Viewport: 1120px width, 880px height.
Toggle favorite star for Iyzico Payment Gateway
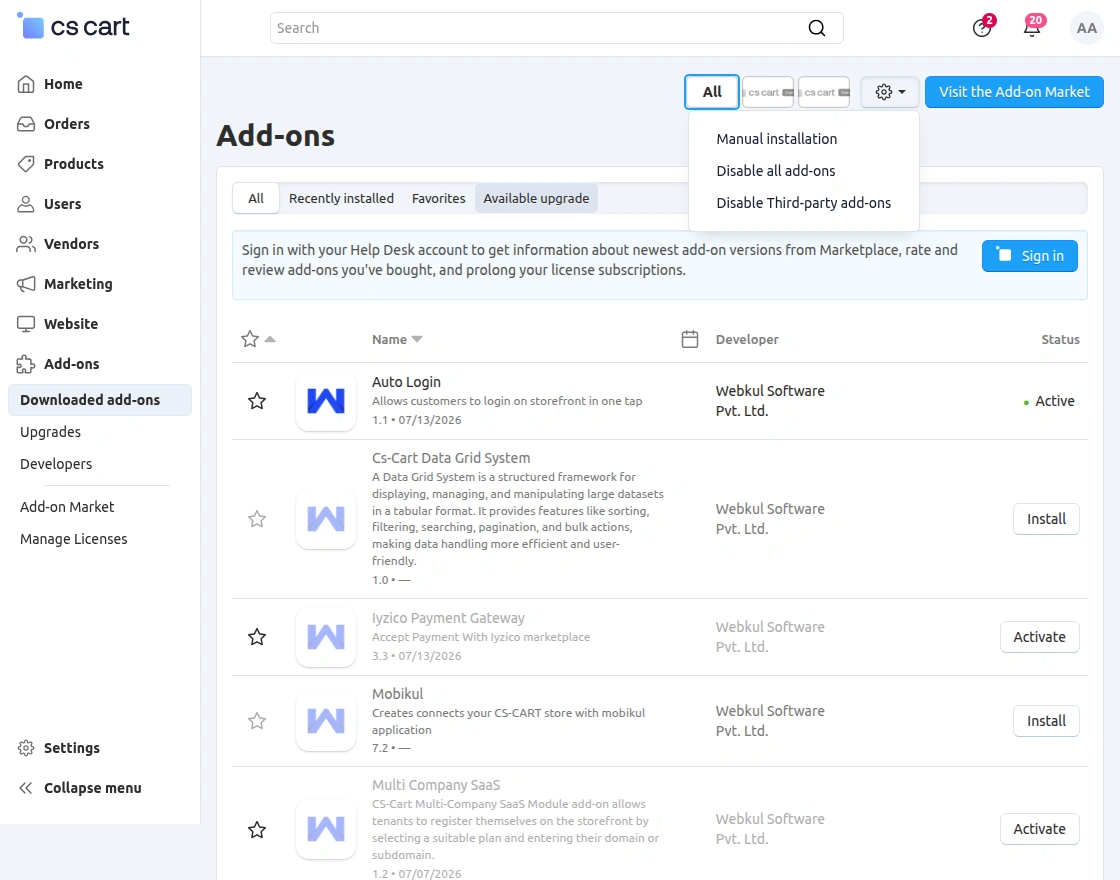[257, 636]
